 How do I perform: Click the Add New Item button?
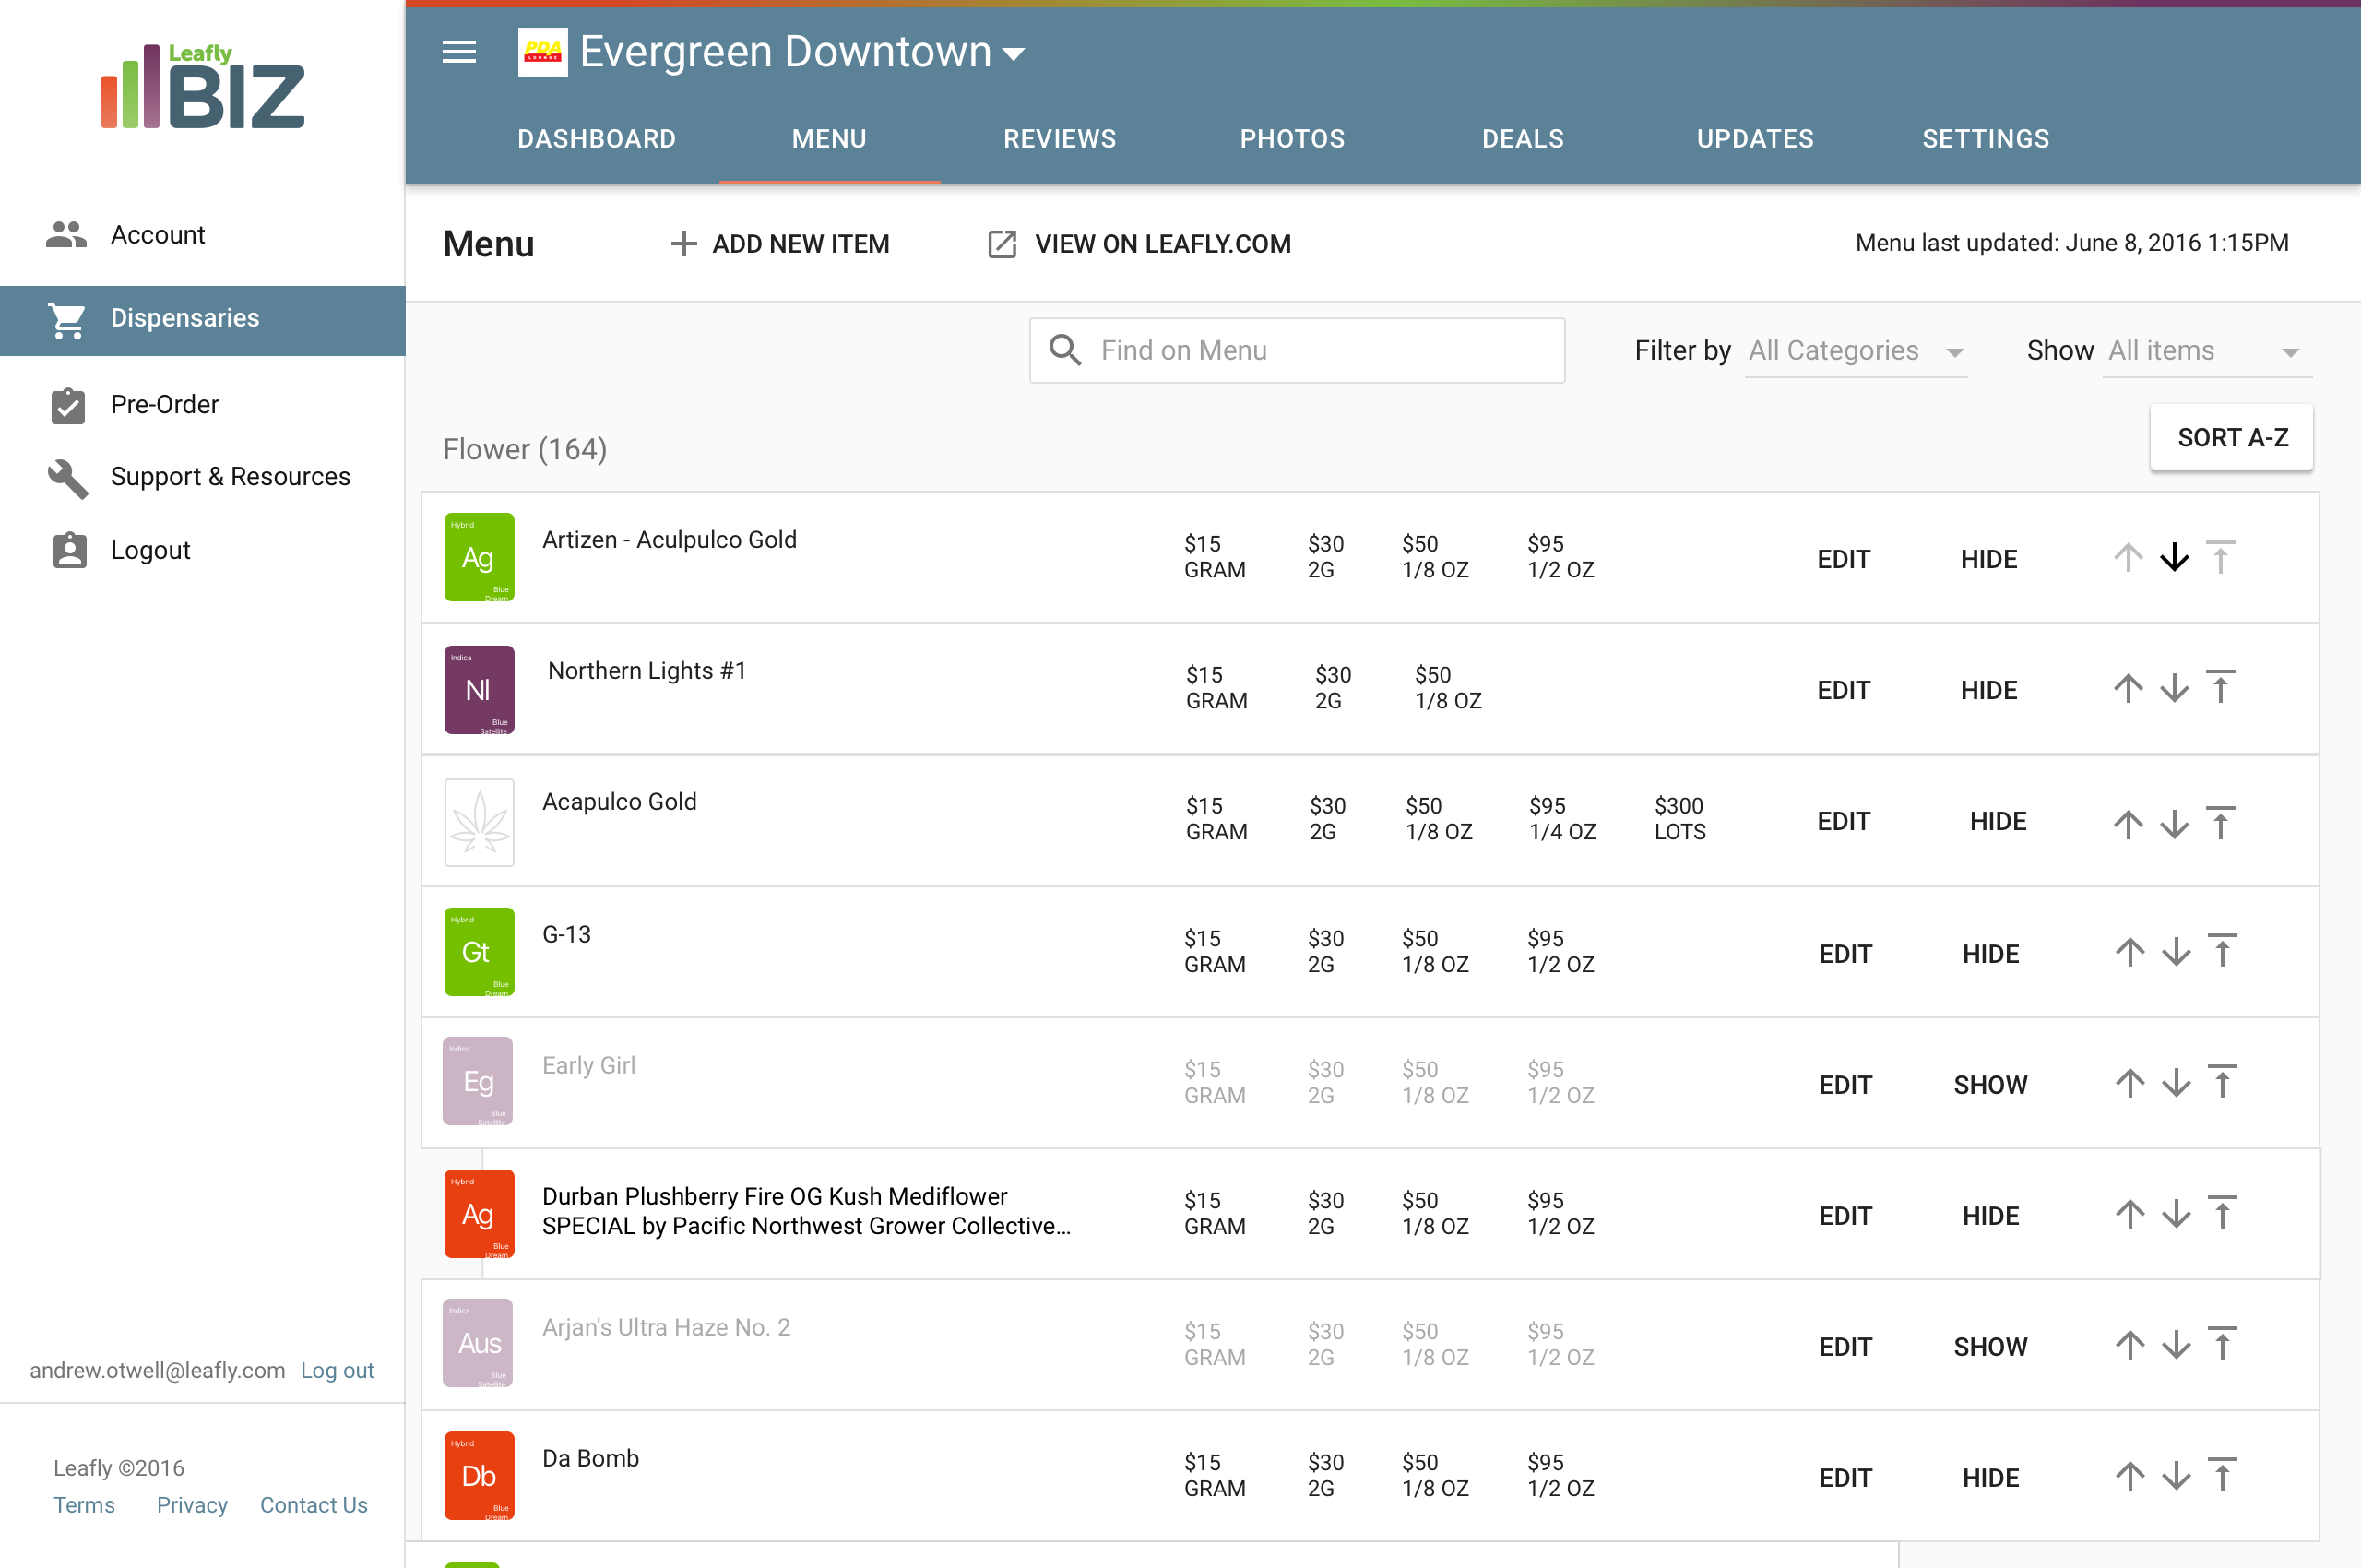point(779,244)
